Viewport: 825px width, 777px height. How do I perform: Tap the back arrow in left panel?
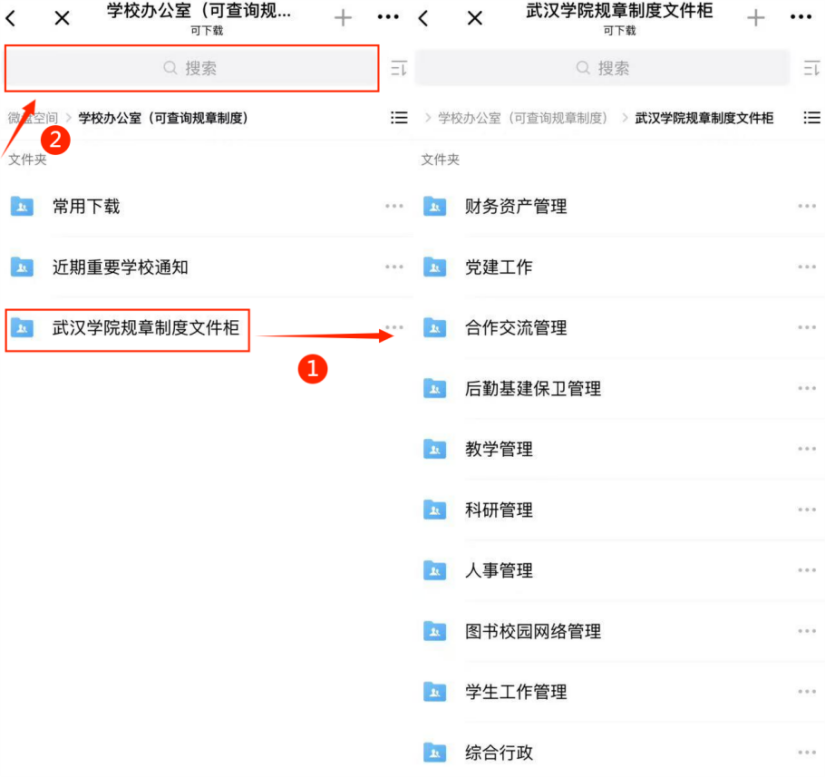[11, 18]
